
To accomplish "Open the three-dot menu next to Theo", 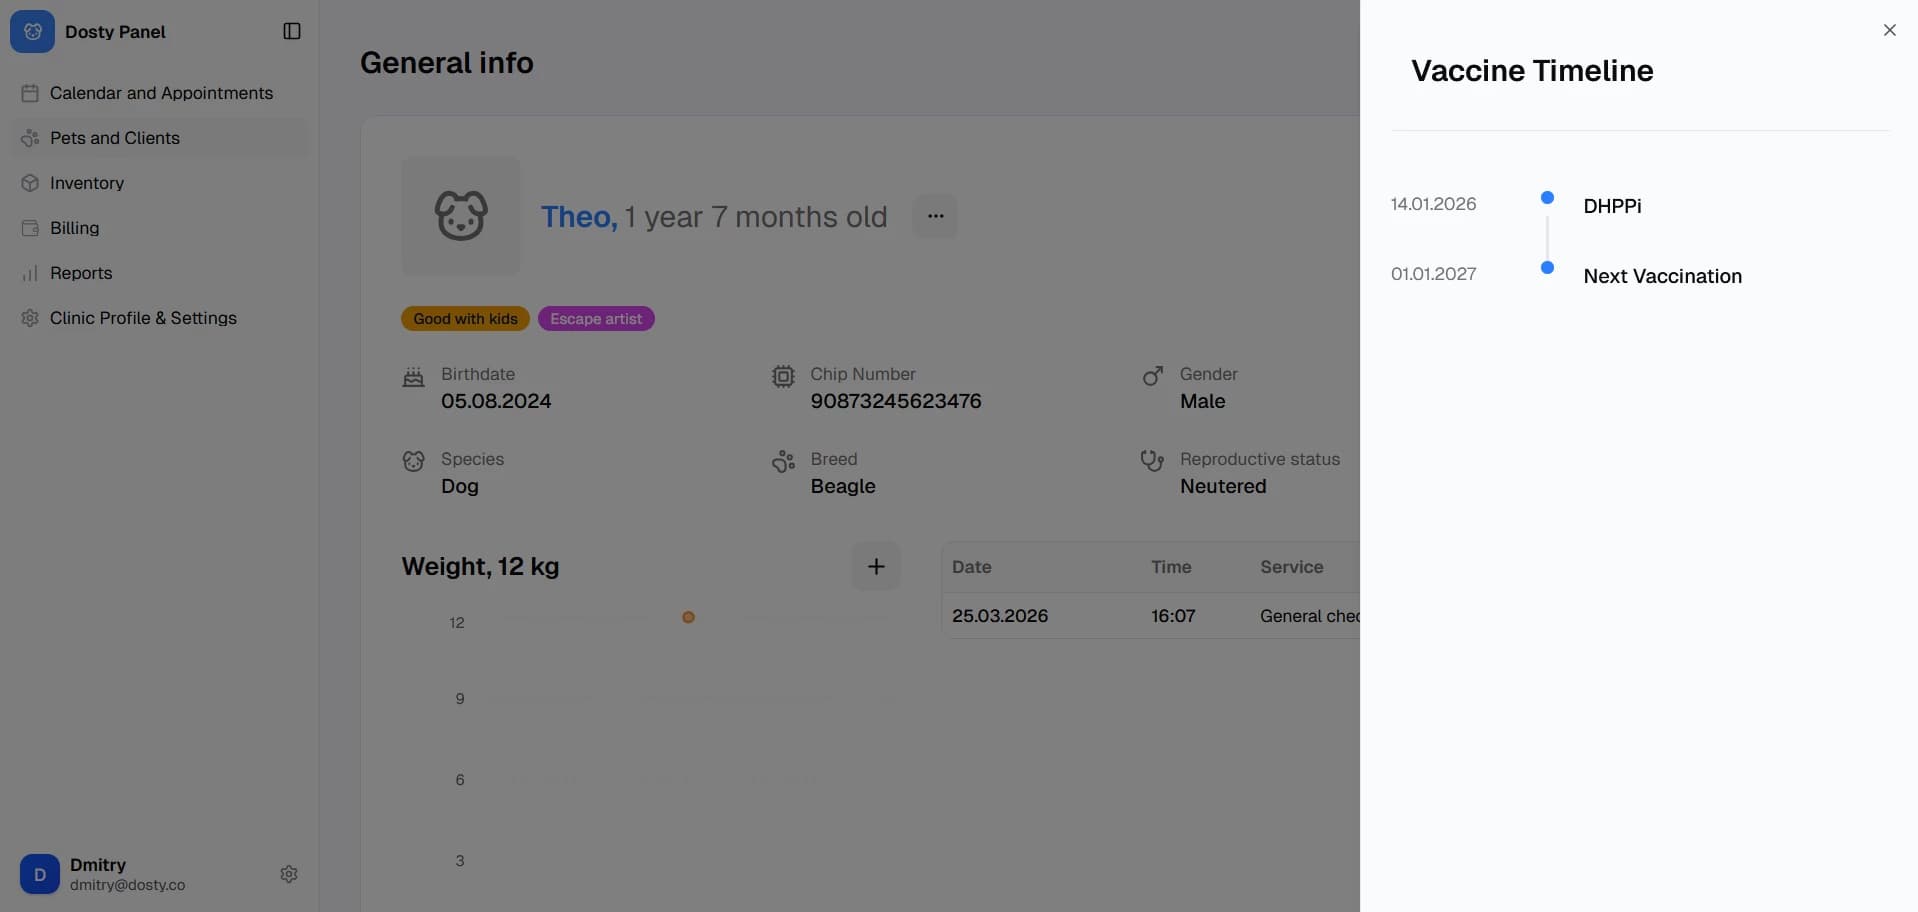I will (935, 216).
